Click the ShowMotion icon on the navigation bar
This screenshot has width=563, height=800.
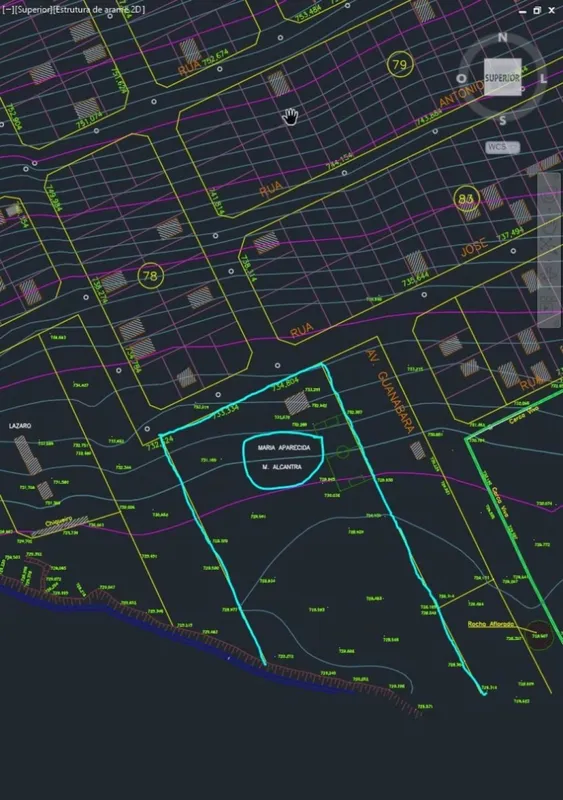[x=549, y=304]
